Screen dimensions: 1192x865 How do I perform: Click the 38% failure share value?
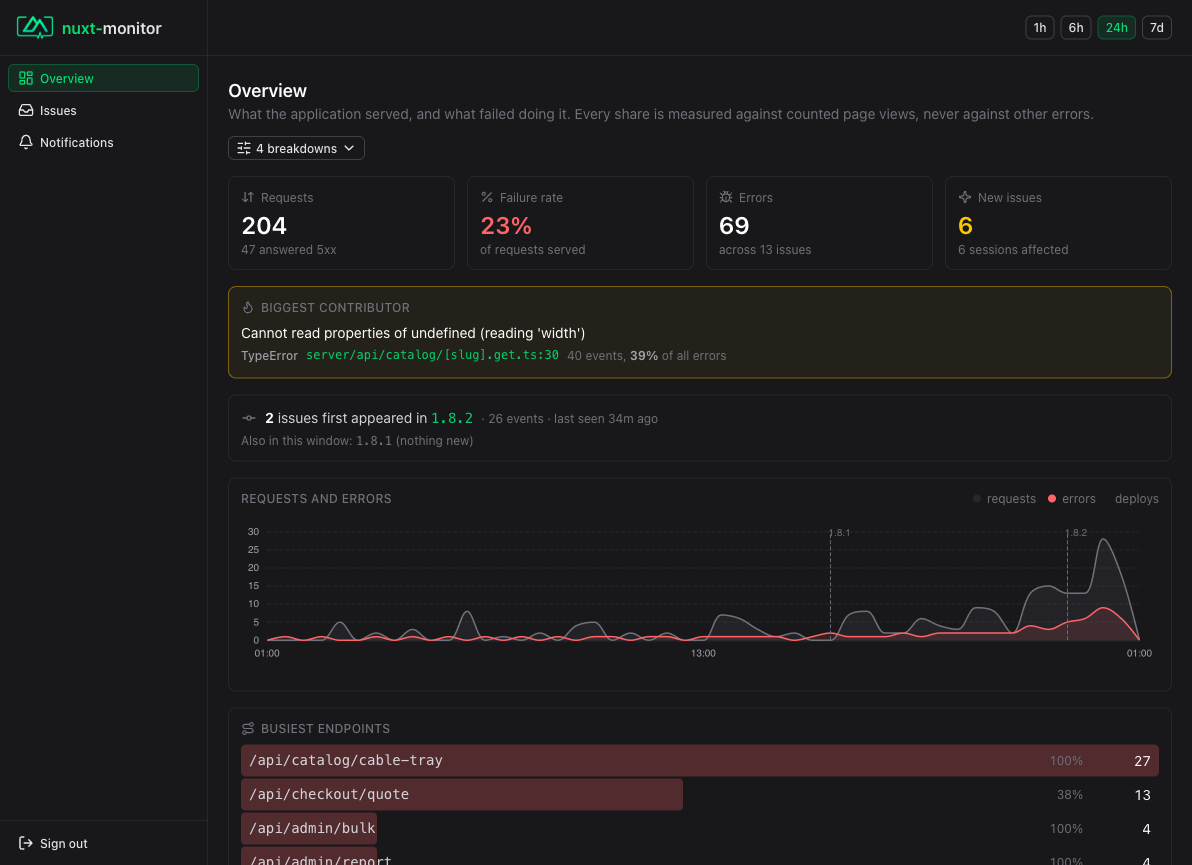point(1070,794)
